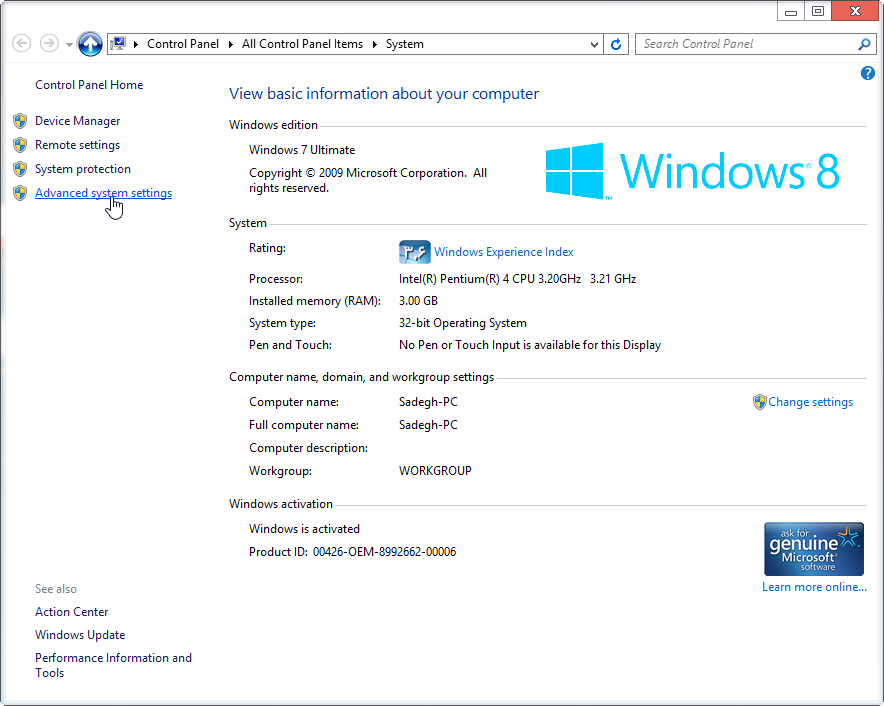The width and height of the screenshot is (884, 706).
Task: Click the Windows is activated text
Action: [x=304, y=528]
